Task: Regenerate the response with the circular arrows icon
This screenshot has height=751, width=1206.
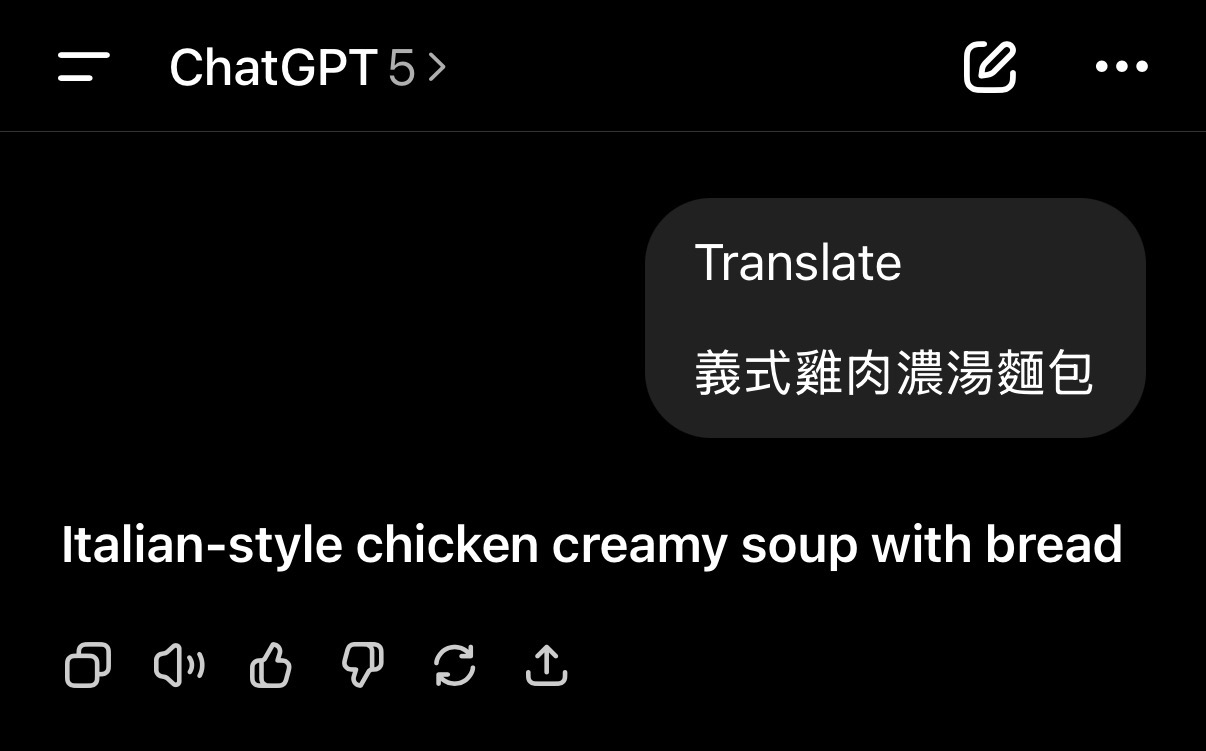Action: (455, 665)
